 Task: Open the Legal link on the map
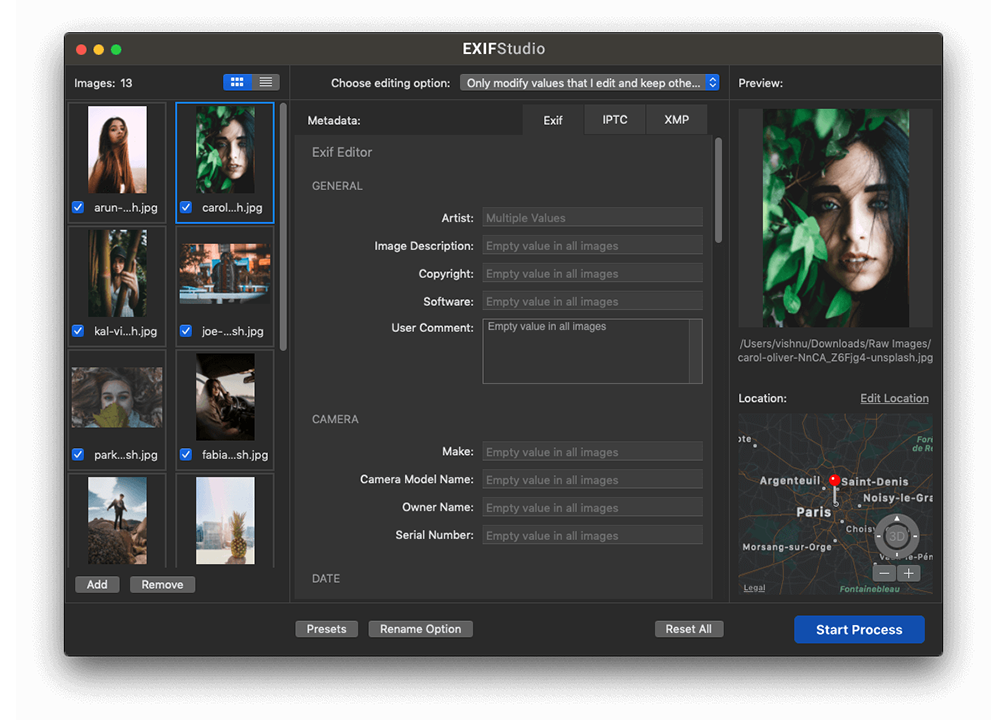click(x=754, y=588)
